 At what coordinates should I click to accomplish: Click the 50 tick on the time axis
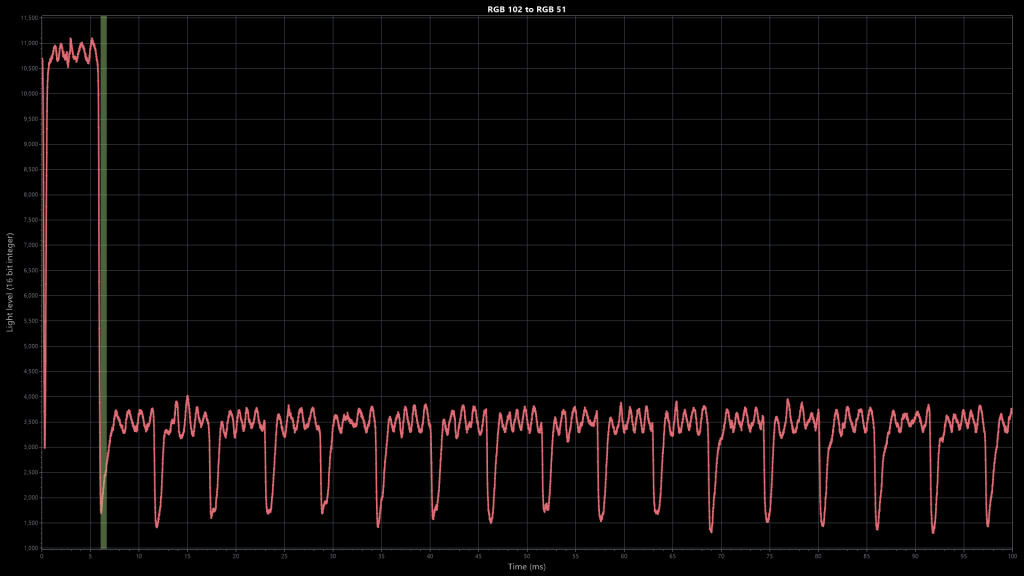[526, 556]
